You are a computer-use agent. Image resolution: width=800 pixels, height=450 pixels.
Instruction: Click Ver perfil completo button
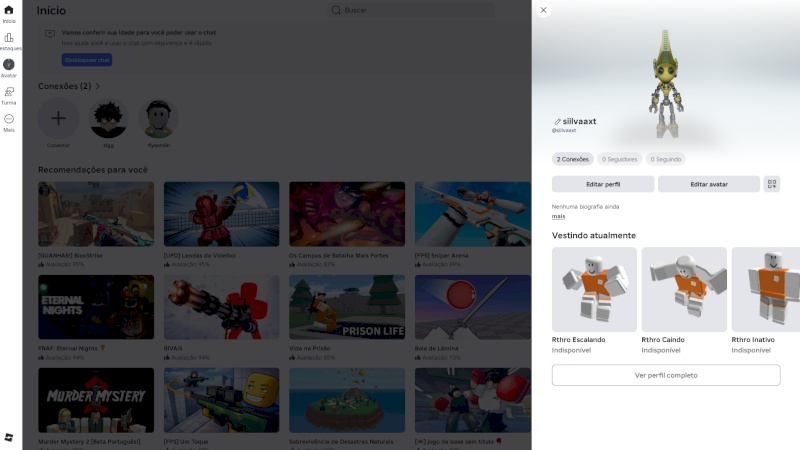coord(665,375)
